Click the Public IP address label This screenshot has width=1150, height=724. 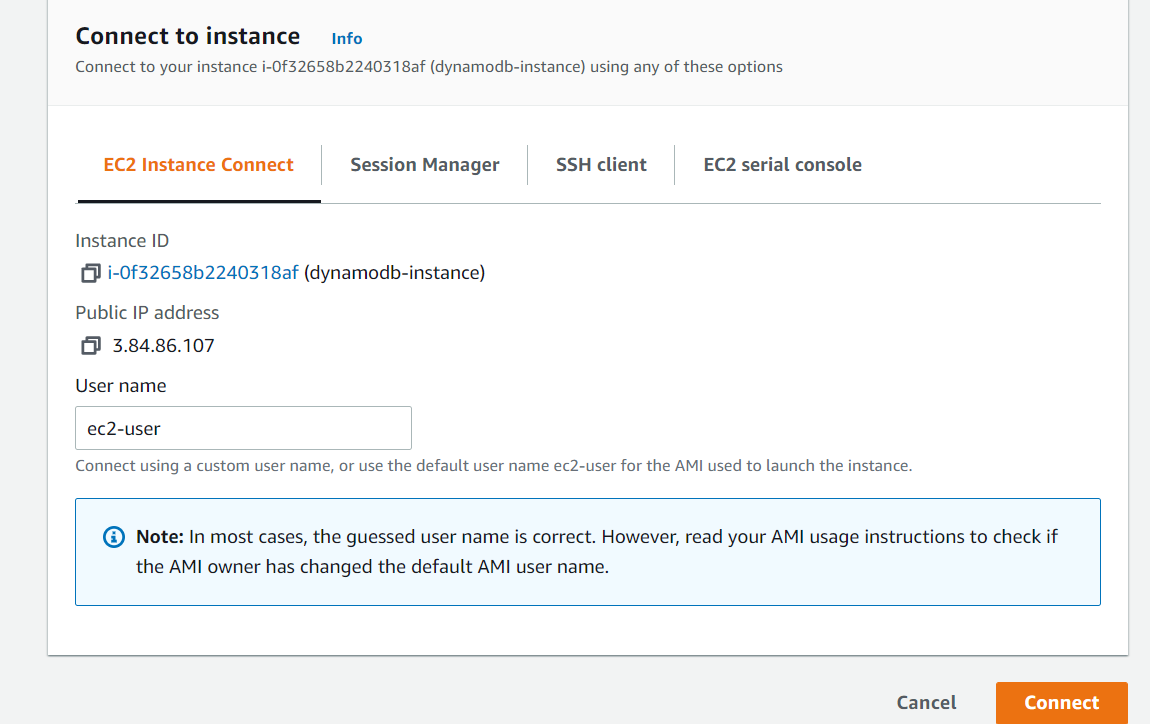click(x=147, y=312)
